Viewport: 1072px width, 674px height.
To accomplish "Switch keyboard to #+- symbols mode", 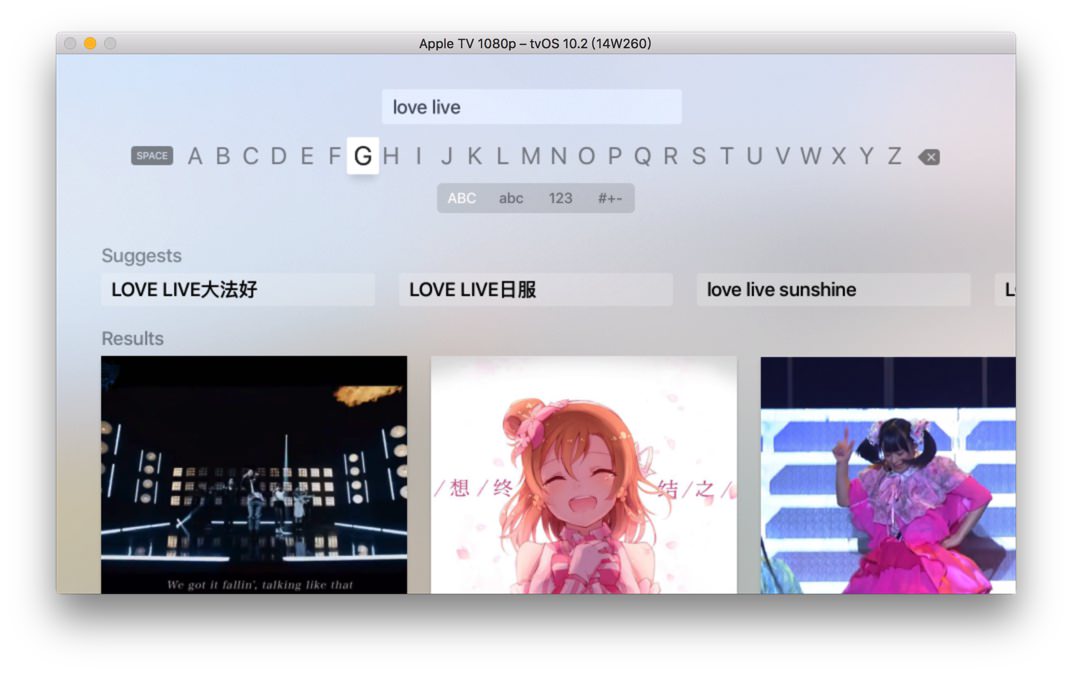I will (610, 198).
